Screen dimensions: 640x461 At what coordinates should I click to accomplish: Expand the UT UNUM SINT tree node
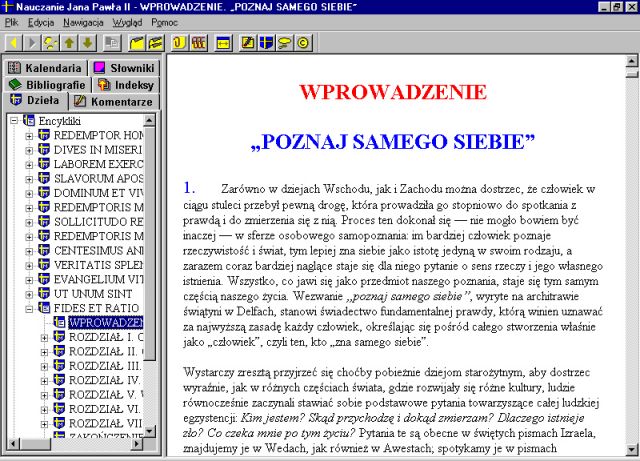click(x=29, y=294)
